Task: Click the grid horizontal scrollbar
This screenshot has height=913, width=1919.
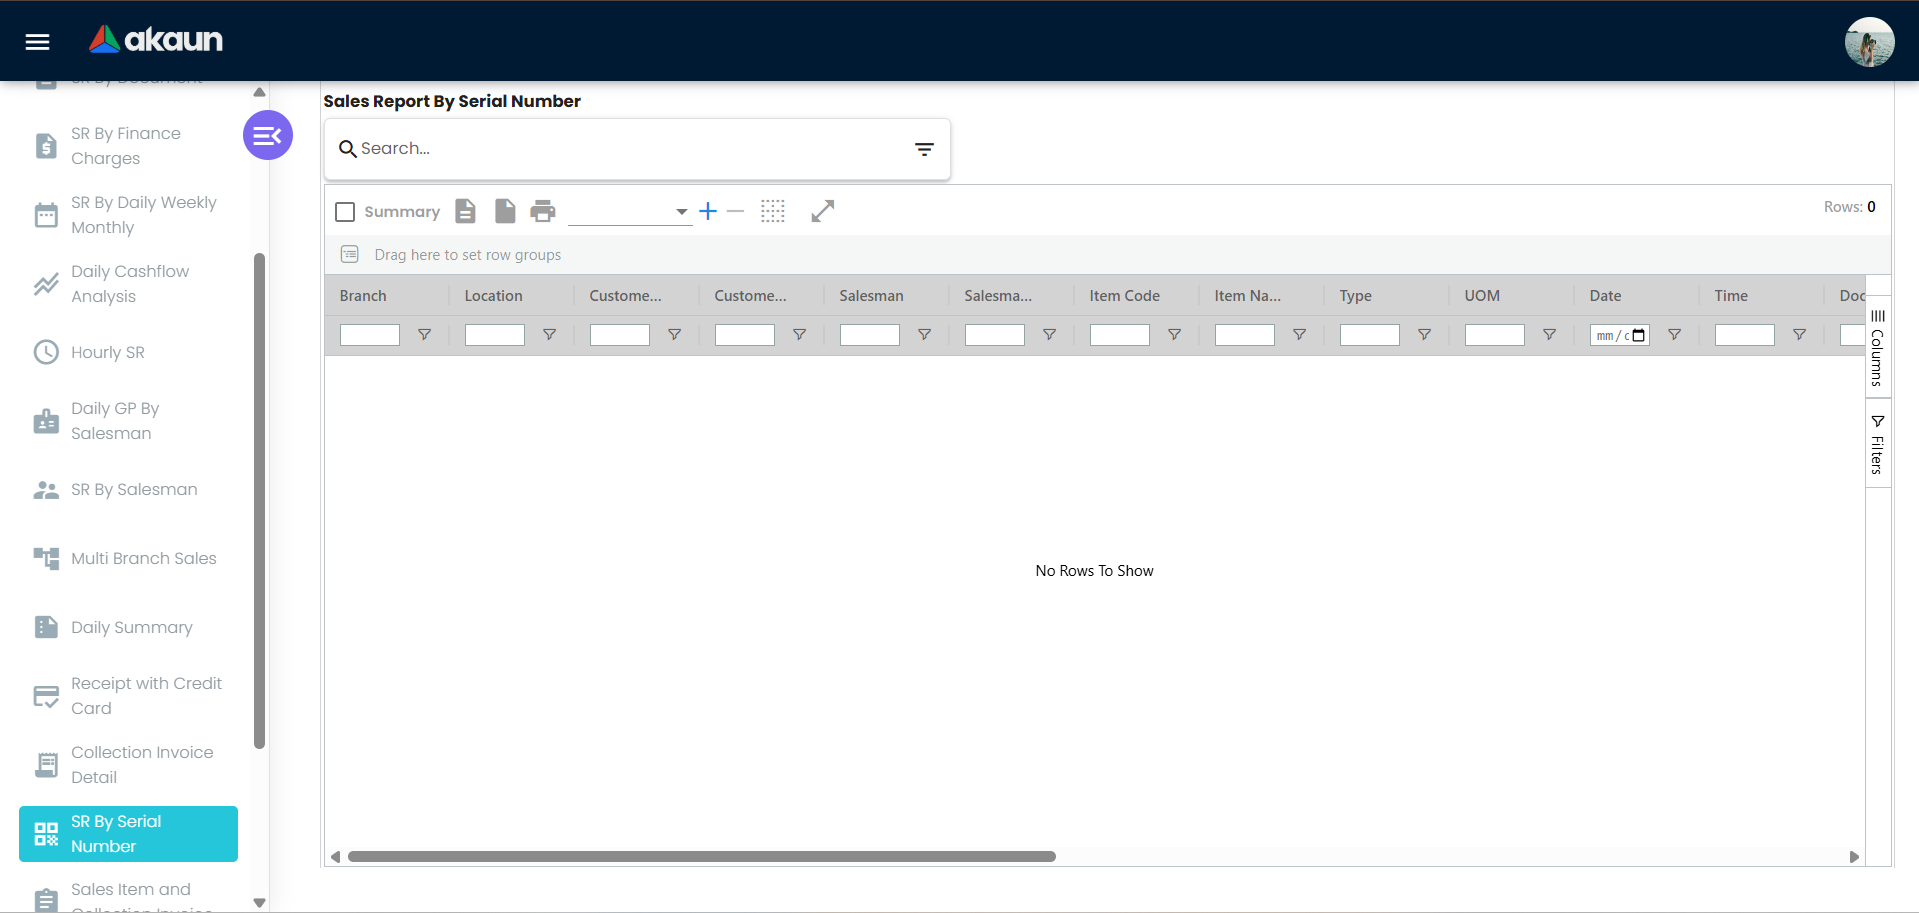Action: 702,857
